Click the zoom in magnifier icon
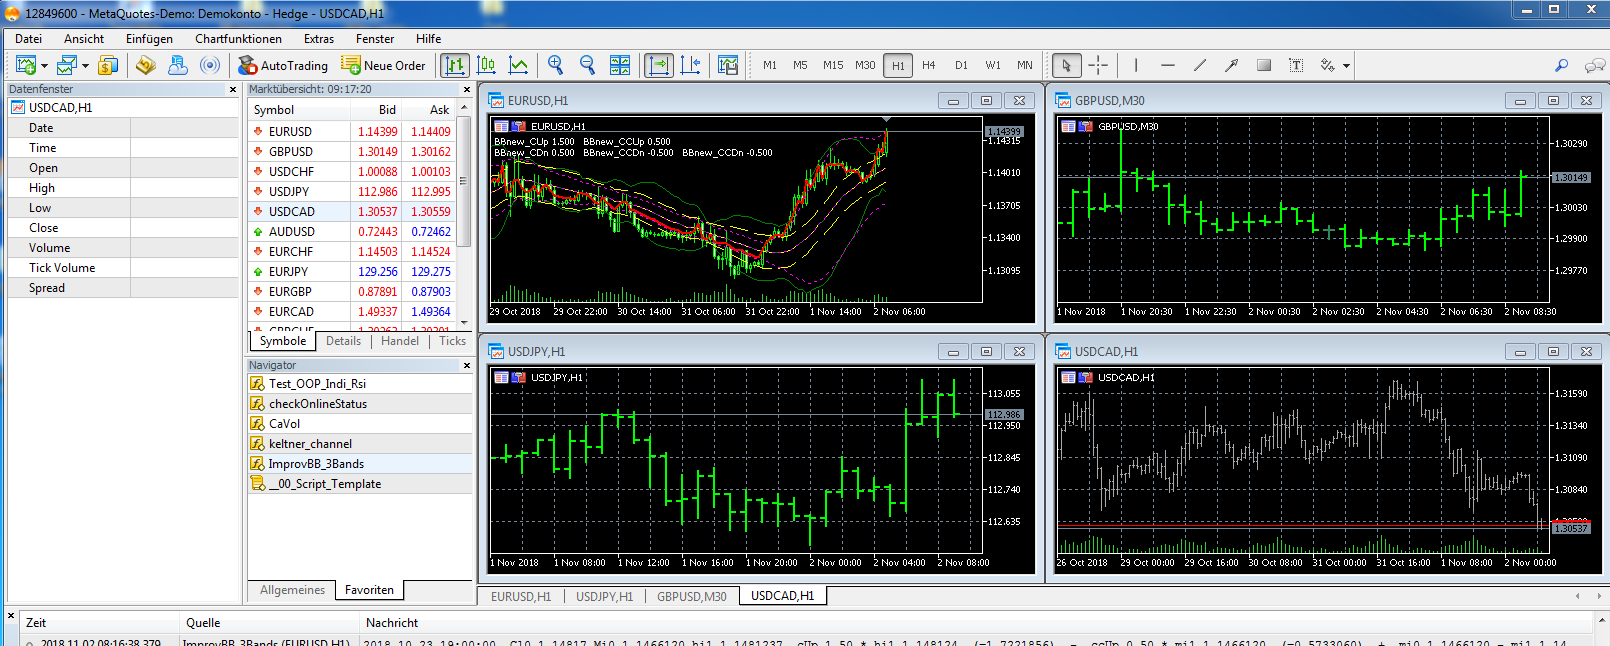1610x646 pixels. 556,65
